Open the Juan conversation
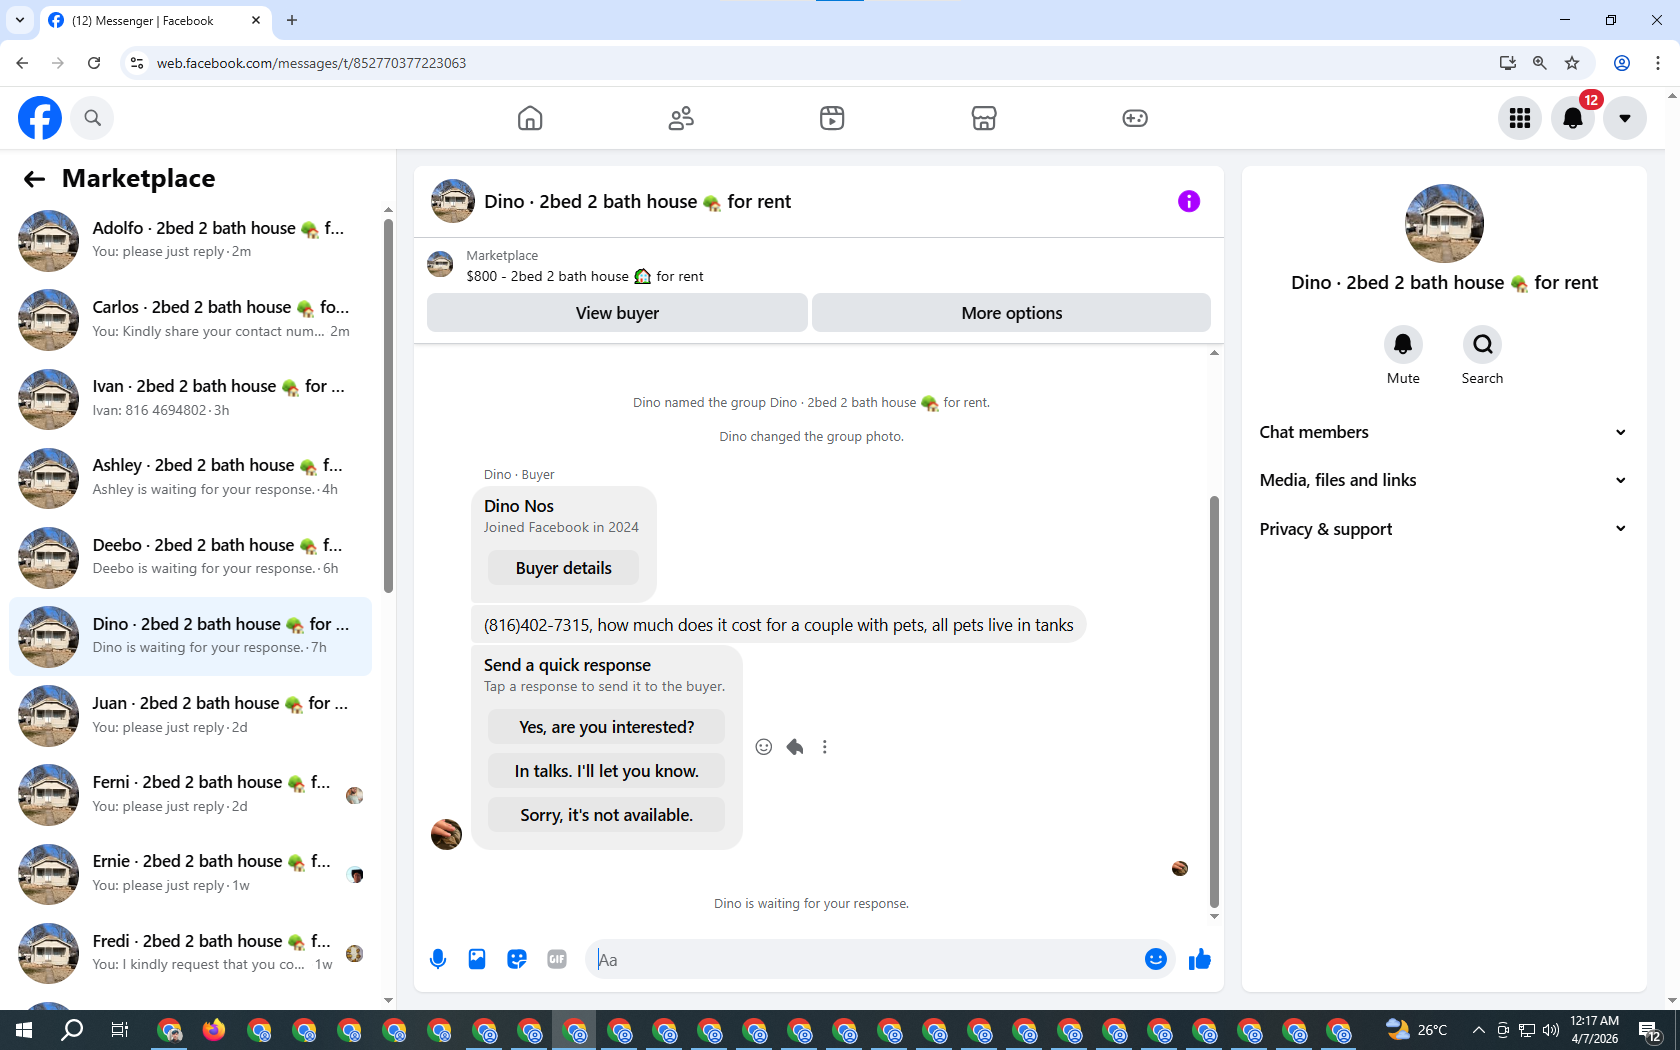Image resolution: width=1680 pixels, height=1050 pixels. [x=190, y=715]
